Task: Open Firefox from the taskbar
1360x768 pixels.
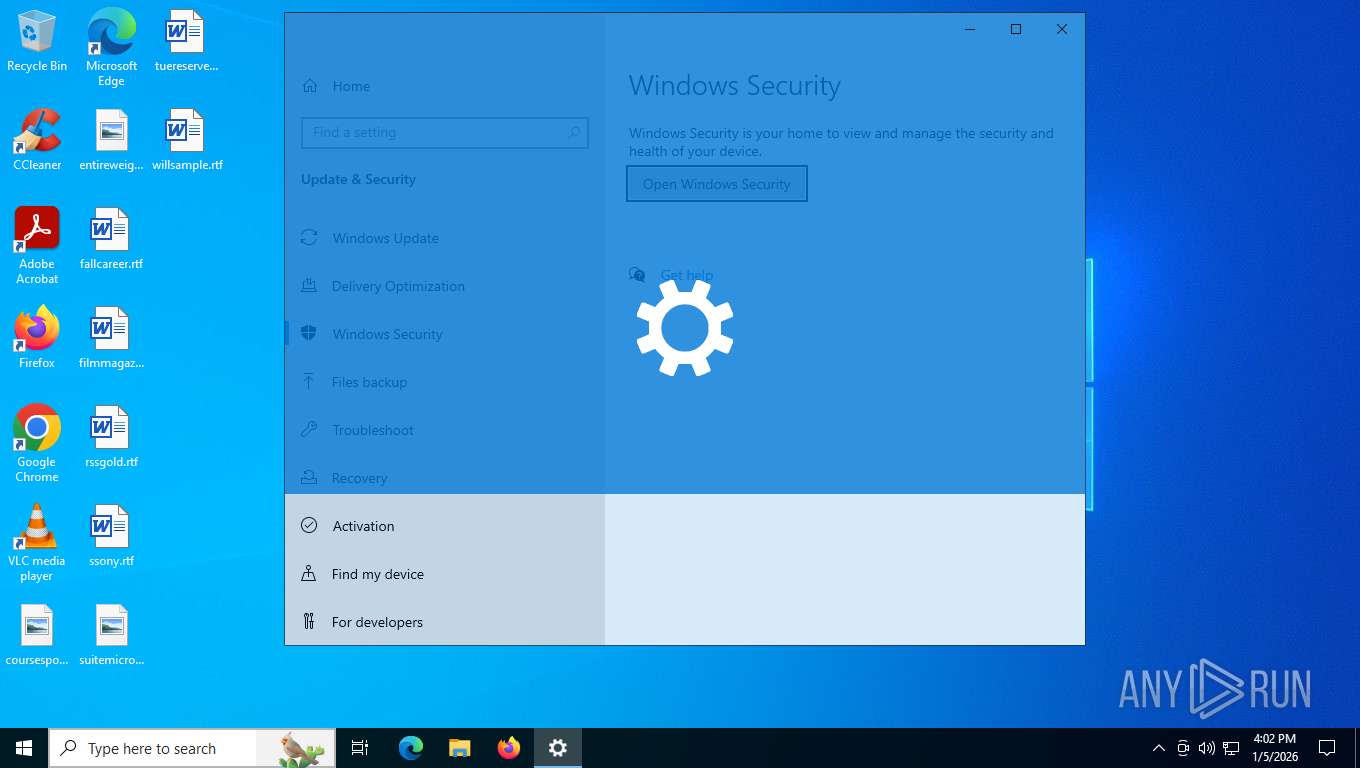Action: tap(509, 748)
